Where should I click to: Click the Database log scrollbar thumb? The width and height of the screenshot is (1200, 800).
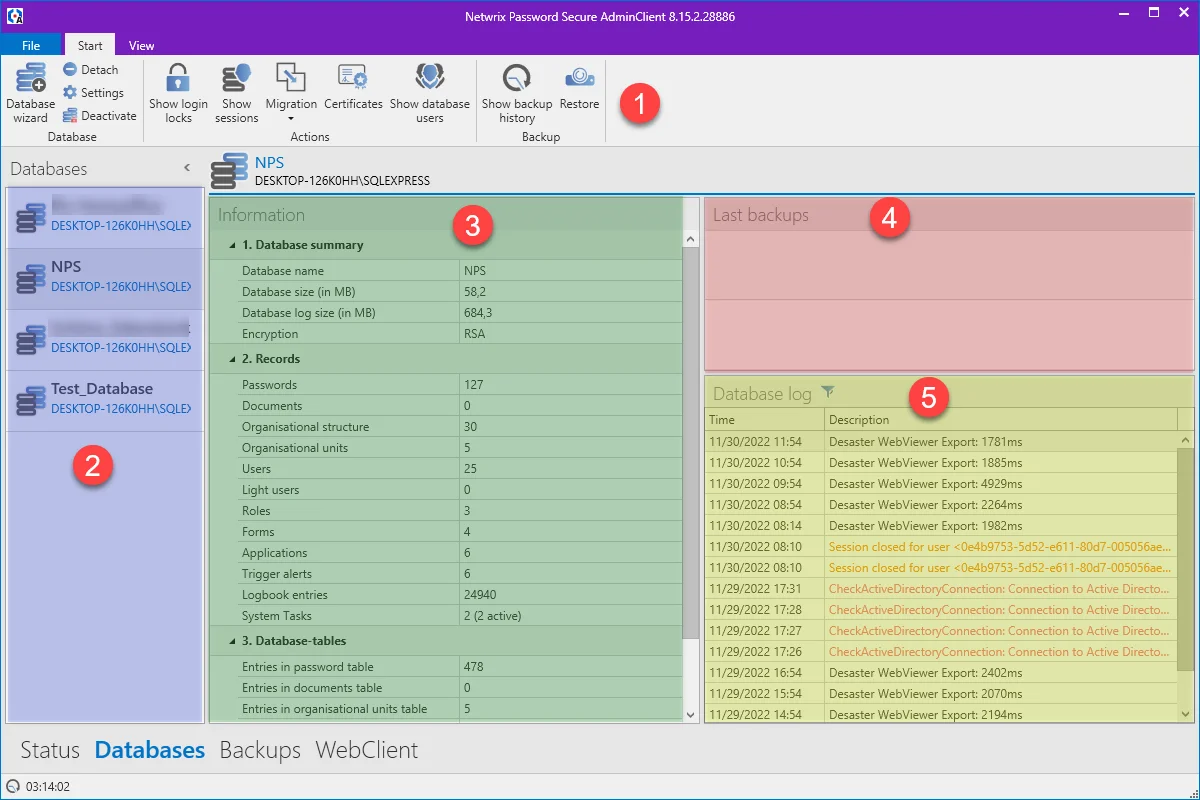(1186, 558)
